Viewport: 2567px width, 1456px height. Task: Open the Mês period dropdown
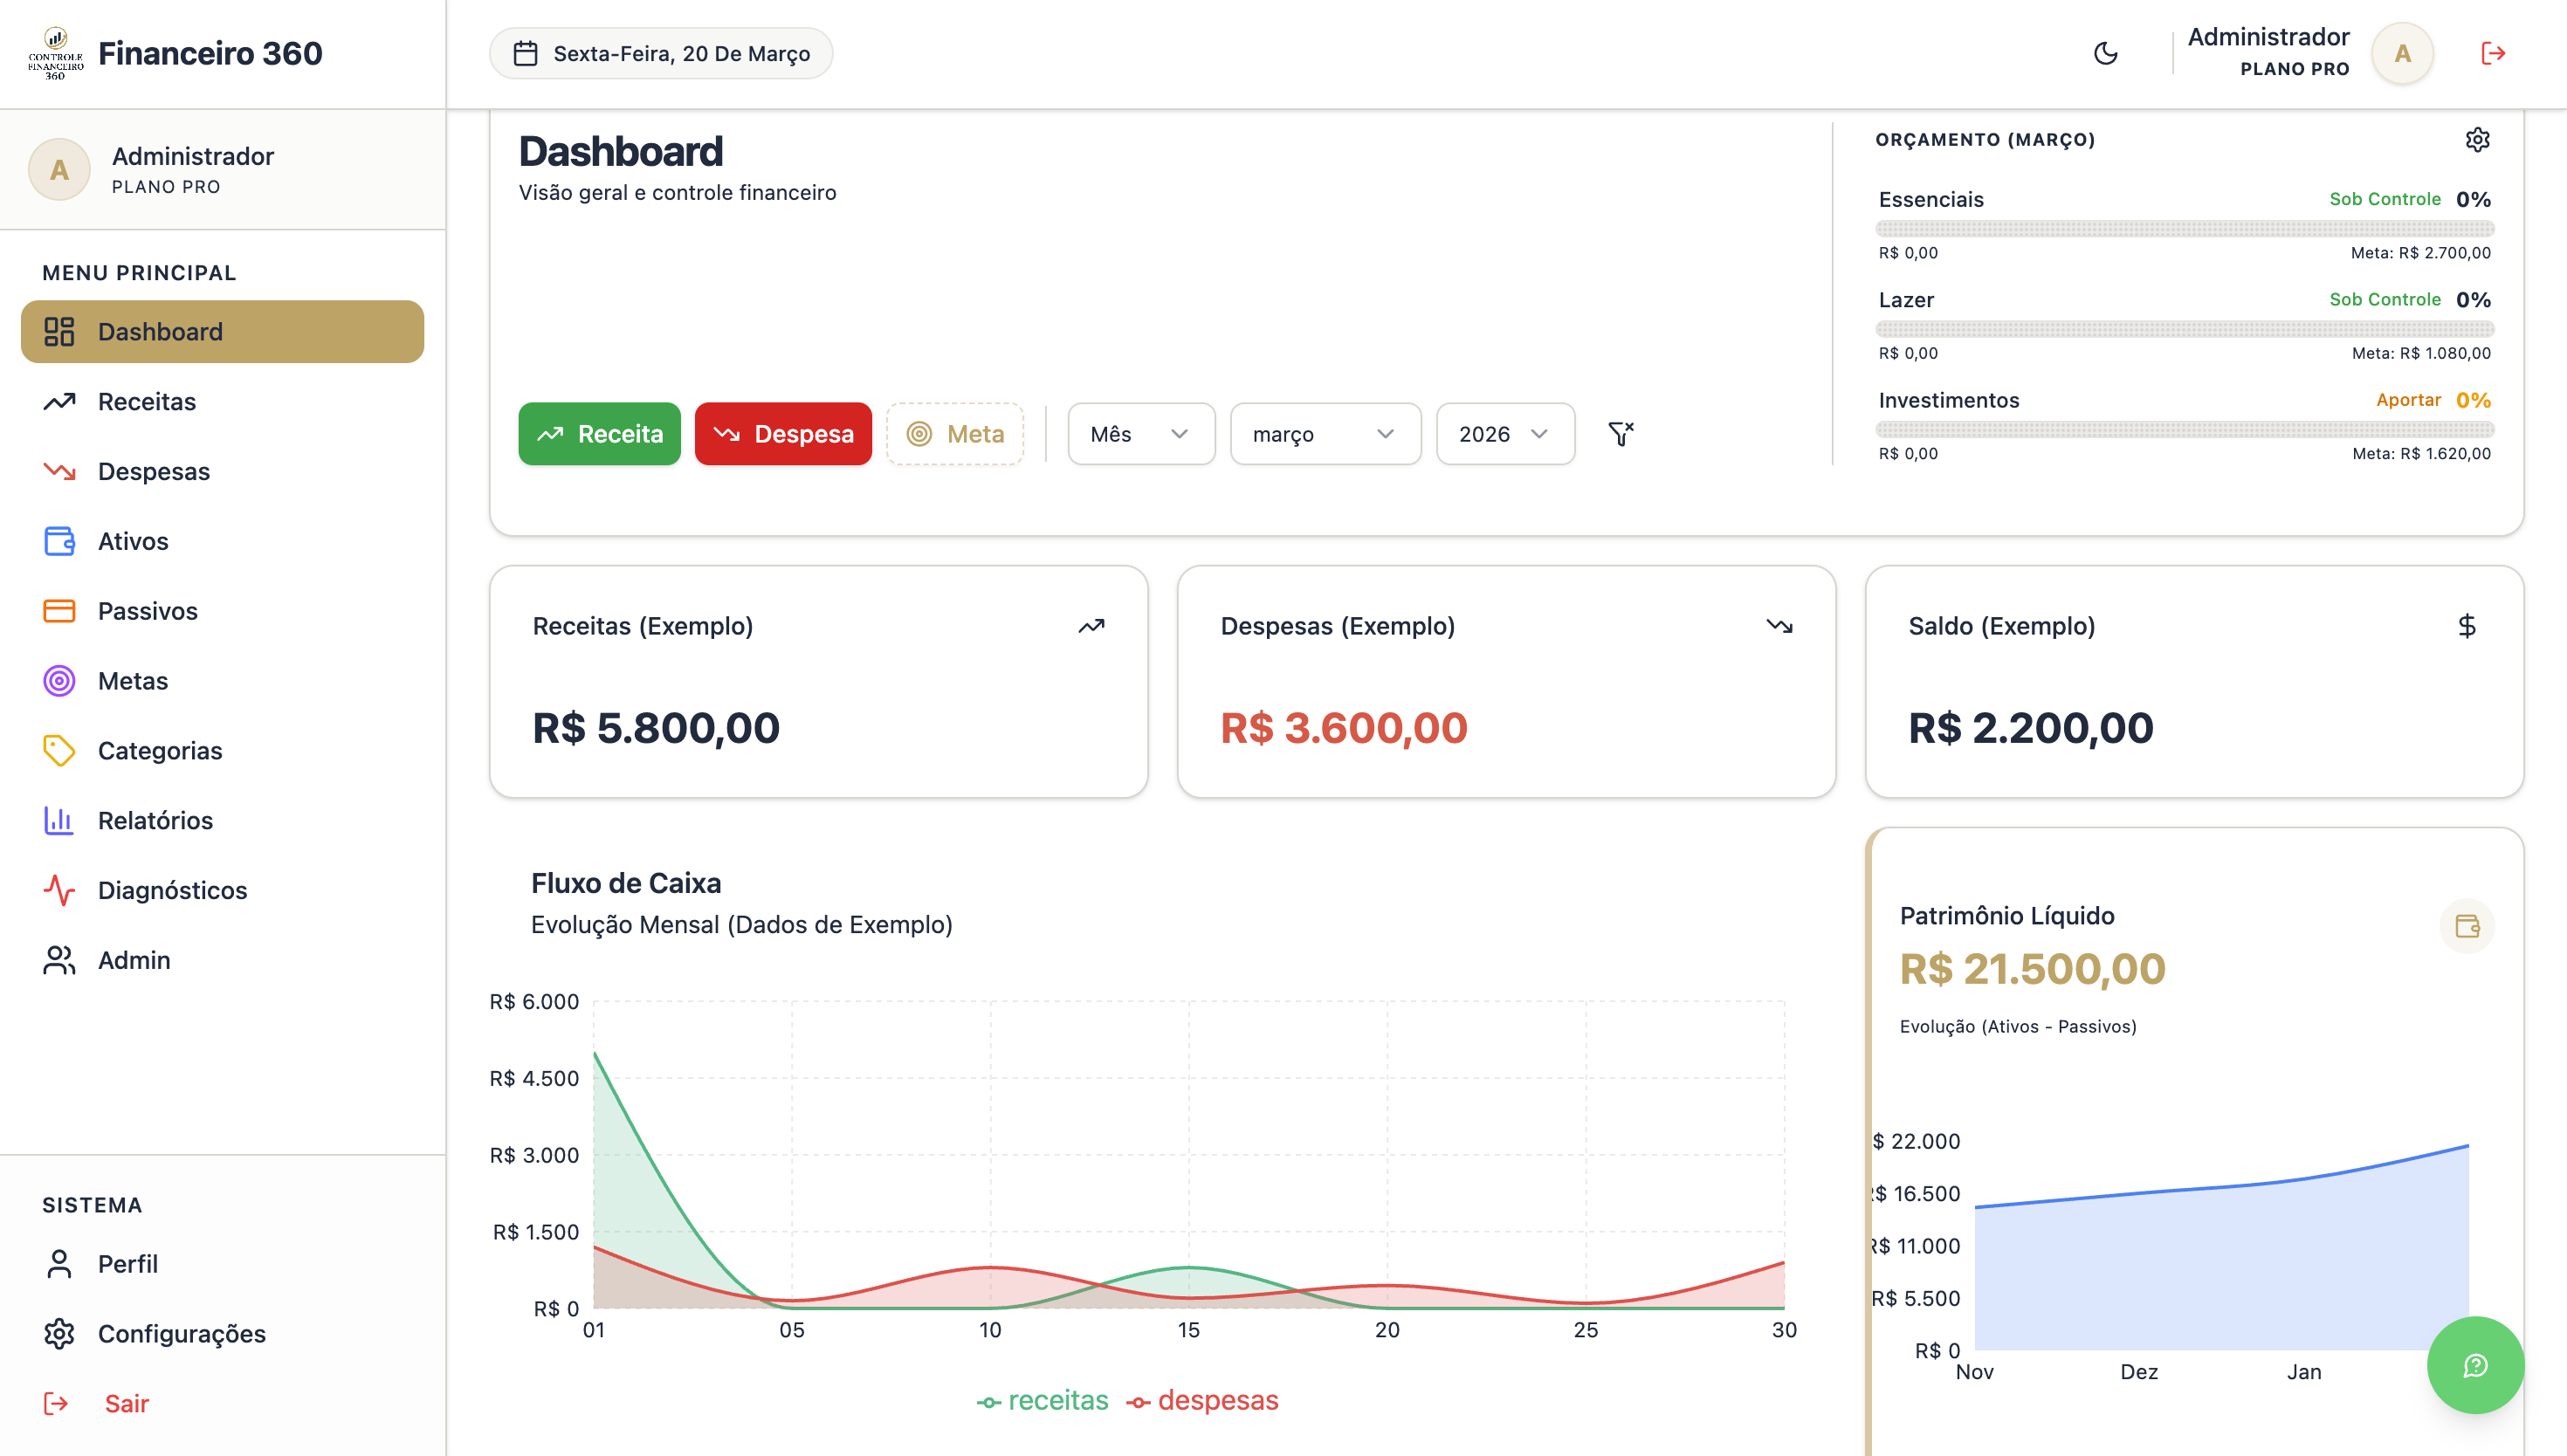pyautogui.click(x=1140, y=434)
